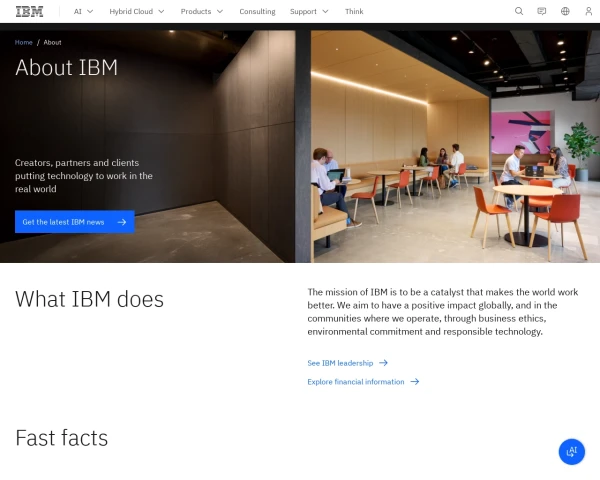600x480 pixels.
Task: Open the globe region selector icon
Action: click(565, 11)
